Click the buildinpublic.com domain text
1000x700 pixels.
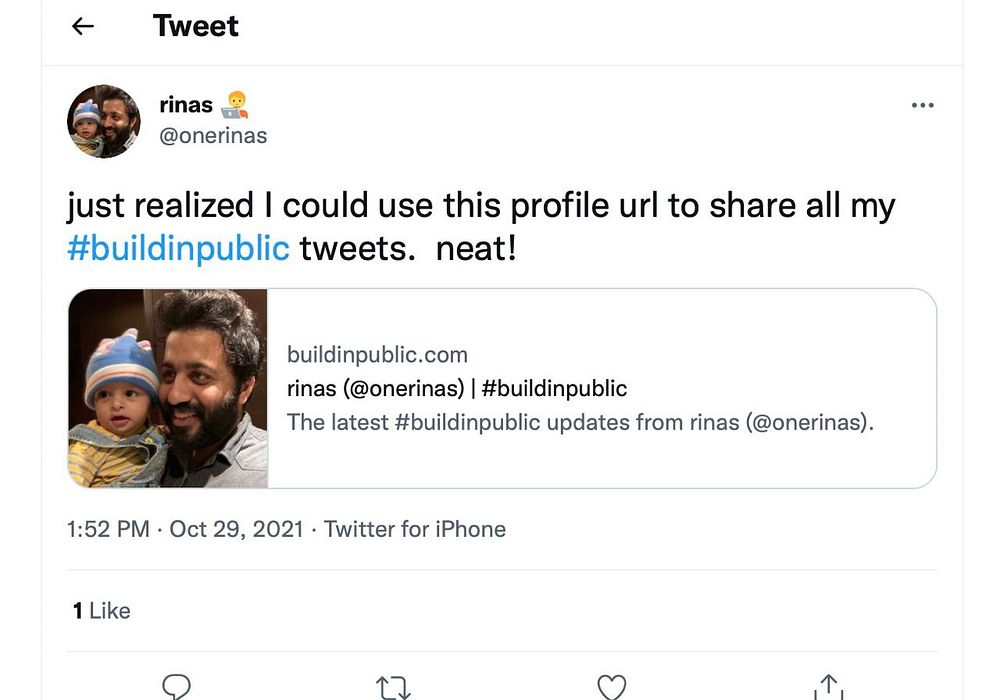(377, 355)
